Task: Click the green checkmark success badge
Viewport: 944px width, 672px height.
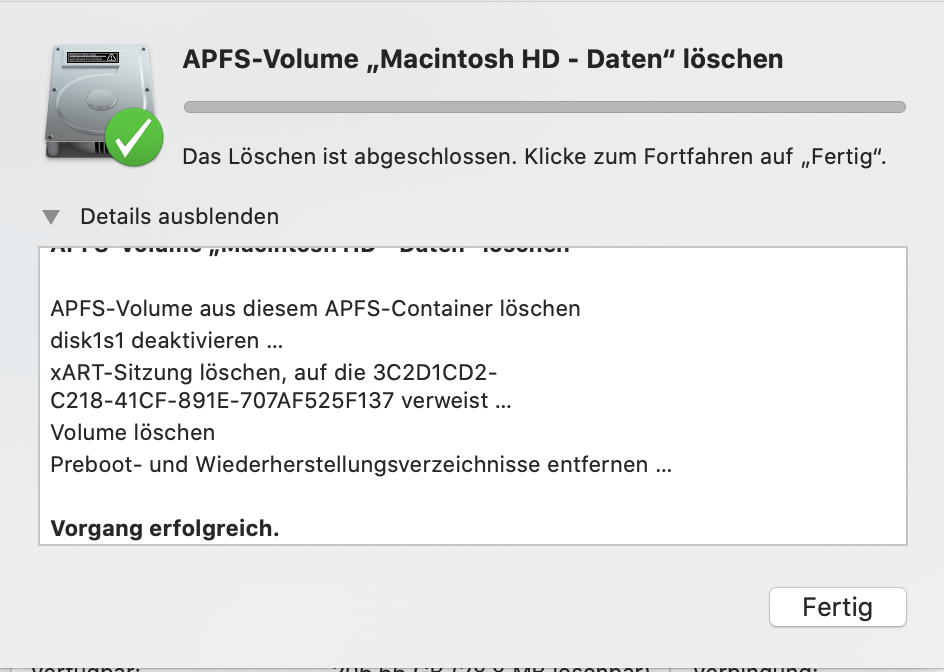Action: pos(135,138)
